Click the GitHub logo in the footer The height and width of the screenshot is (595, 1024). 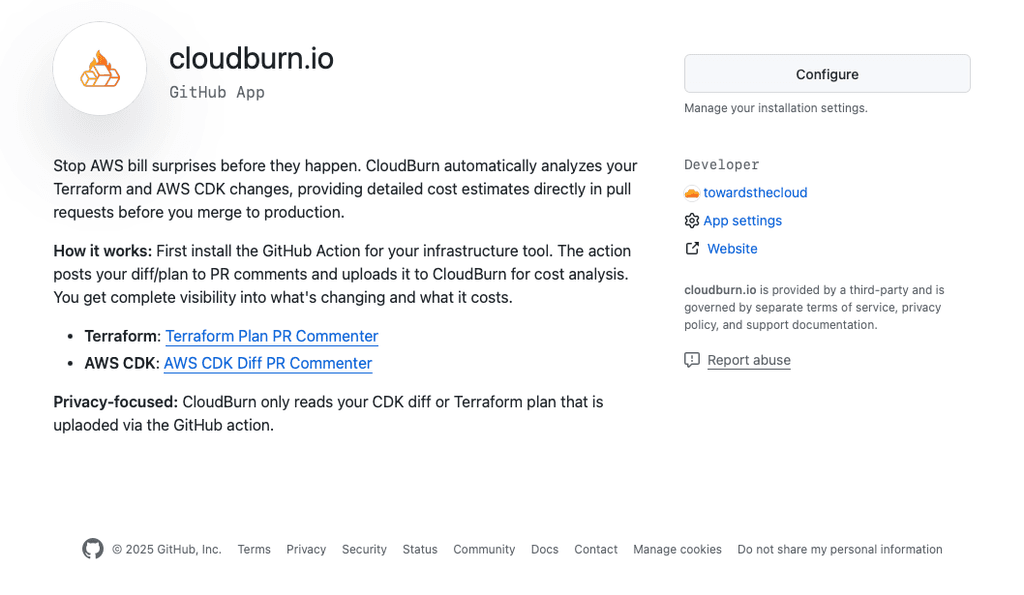pyautogui.click(x=92, y=549)
